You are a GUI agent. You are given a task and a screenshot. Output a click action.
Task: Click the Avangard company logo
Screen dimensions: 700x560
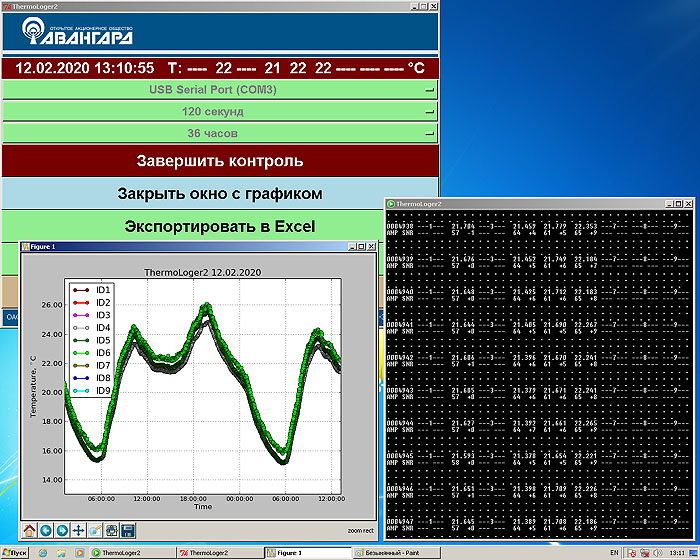77,31
